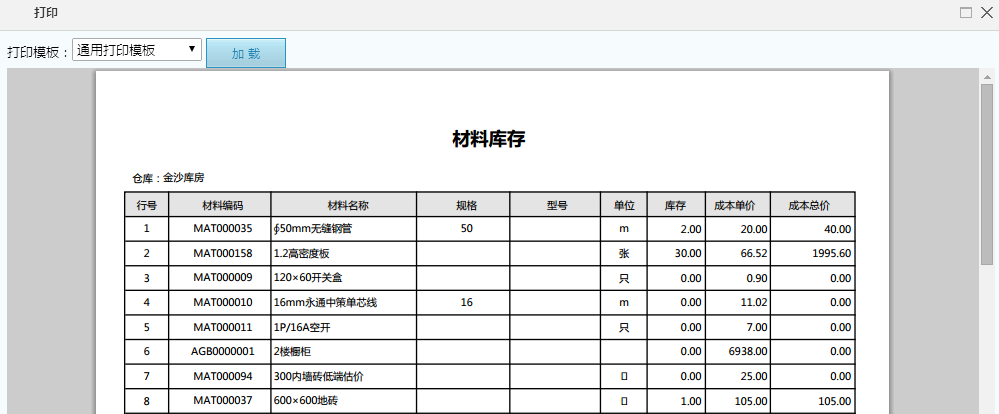999x414 pixels.
Task: Click the 仓库：金沙库房 label
Action: (168, 177)
